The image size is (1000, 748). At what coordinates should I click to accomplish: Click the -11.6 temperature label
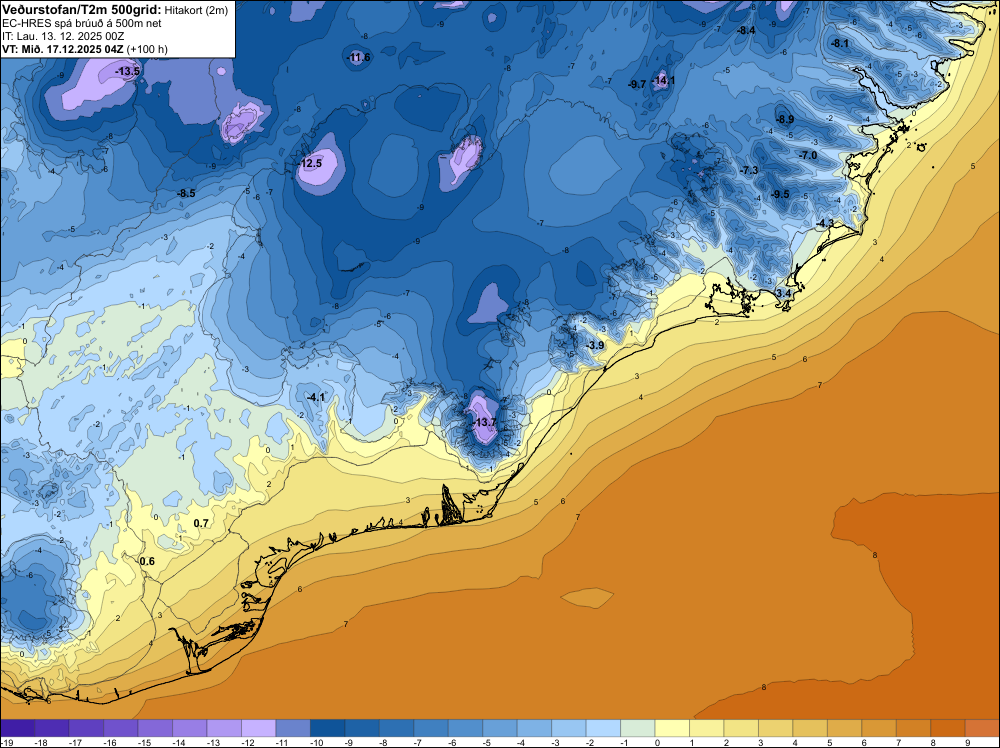(358, 57)
